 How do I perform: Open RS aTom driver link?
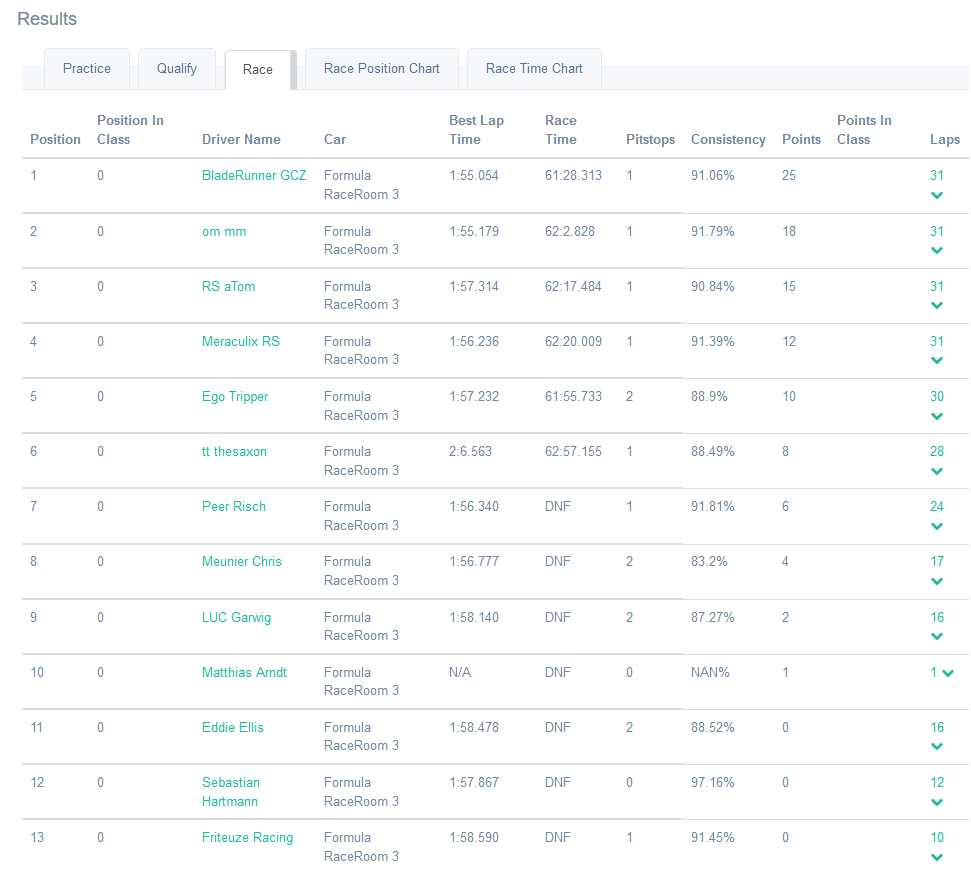(x=228, y=287)
